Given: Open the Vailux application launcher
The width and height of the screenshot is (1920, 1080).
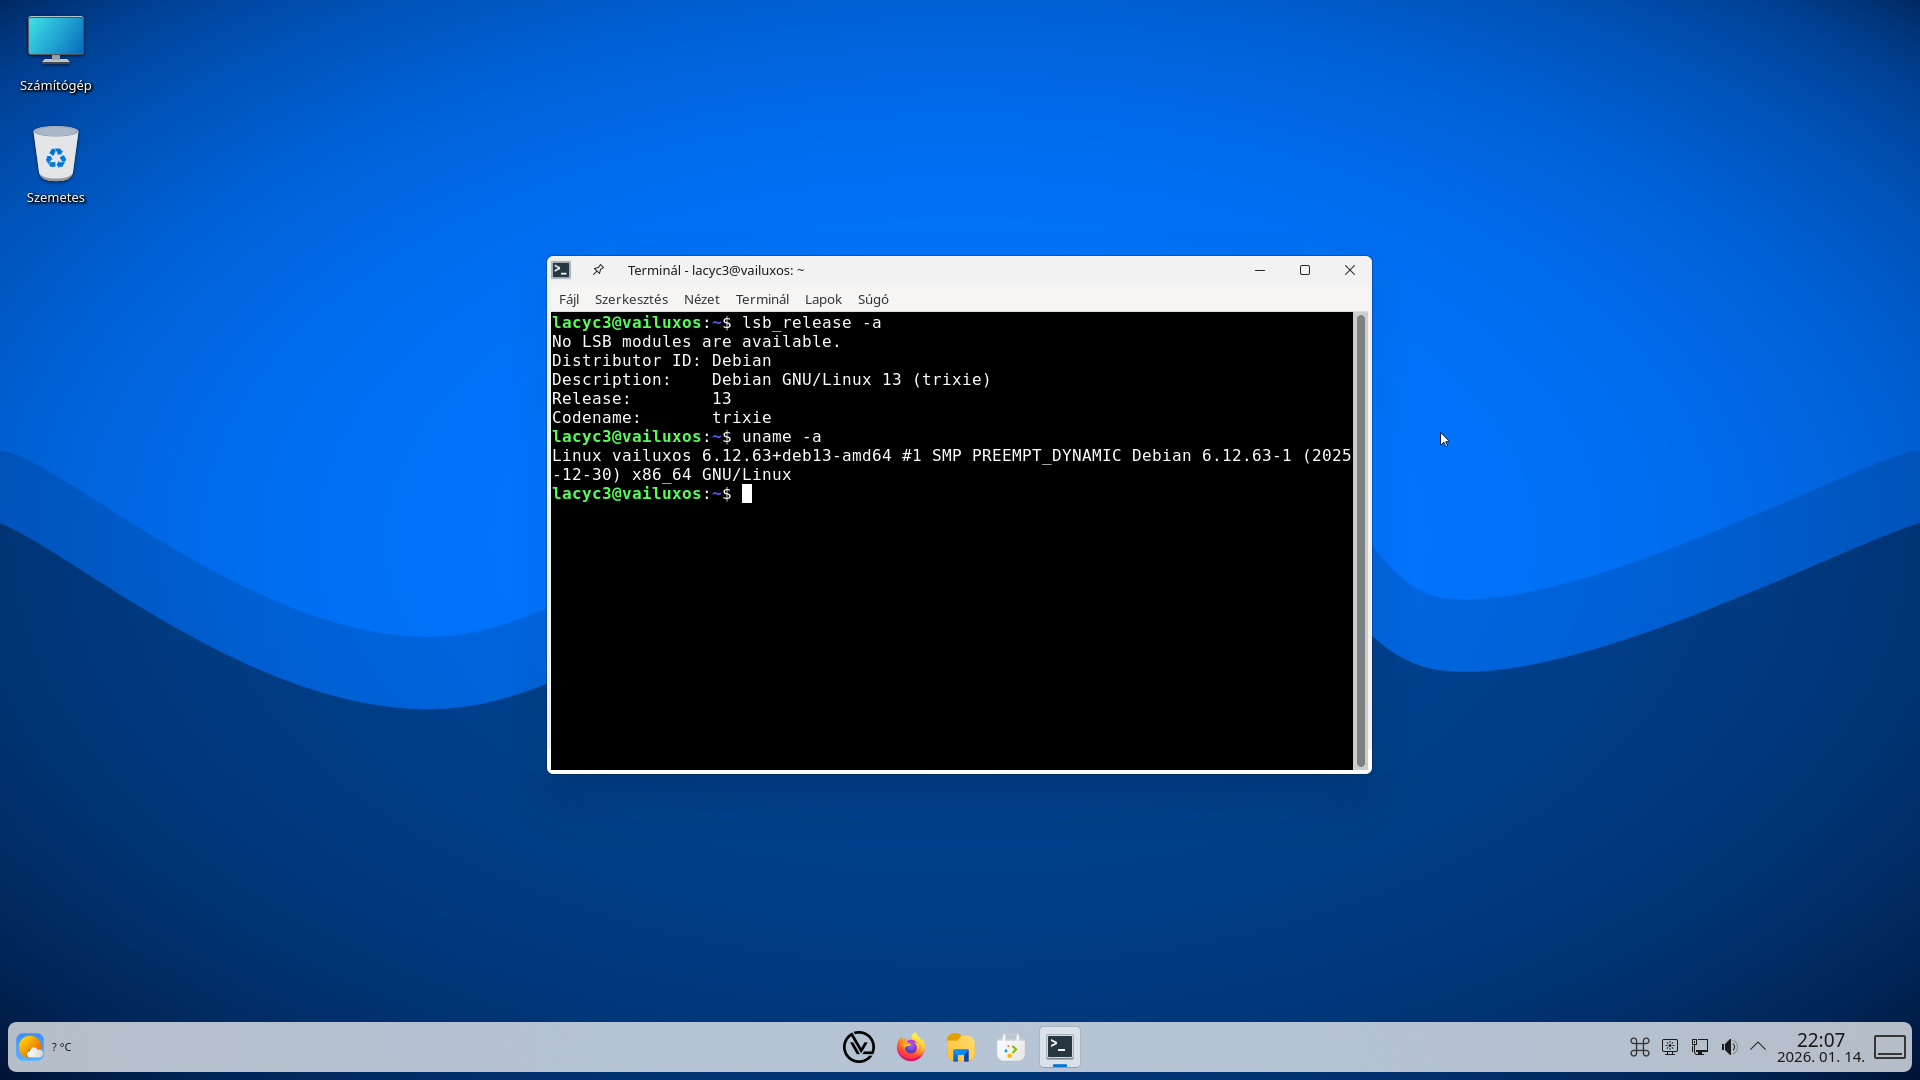Looking at the screenshot, I should pyautogui.click(x=858, y=1047).
